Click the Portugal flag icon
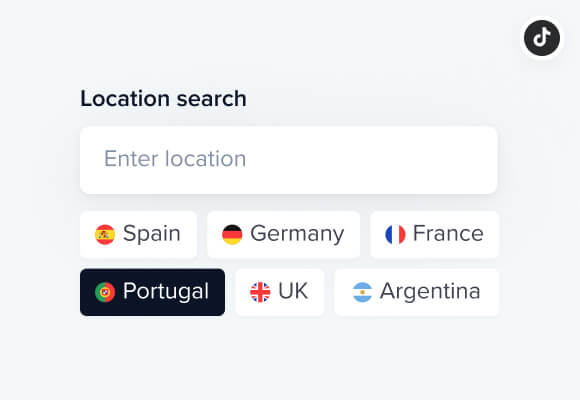 coord(105,292)
